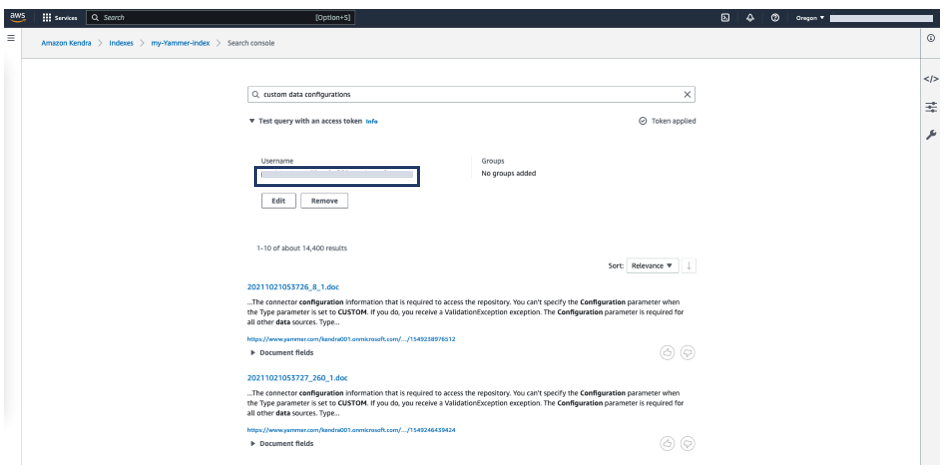The image size is (946, 472).
Task: Collapse Test query with an access token
Action: point(306,121)
